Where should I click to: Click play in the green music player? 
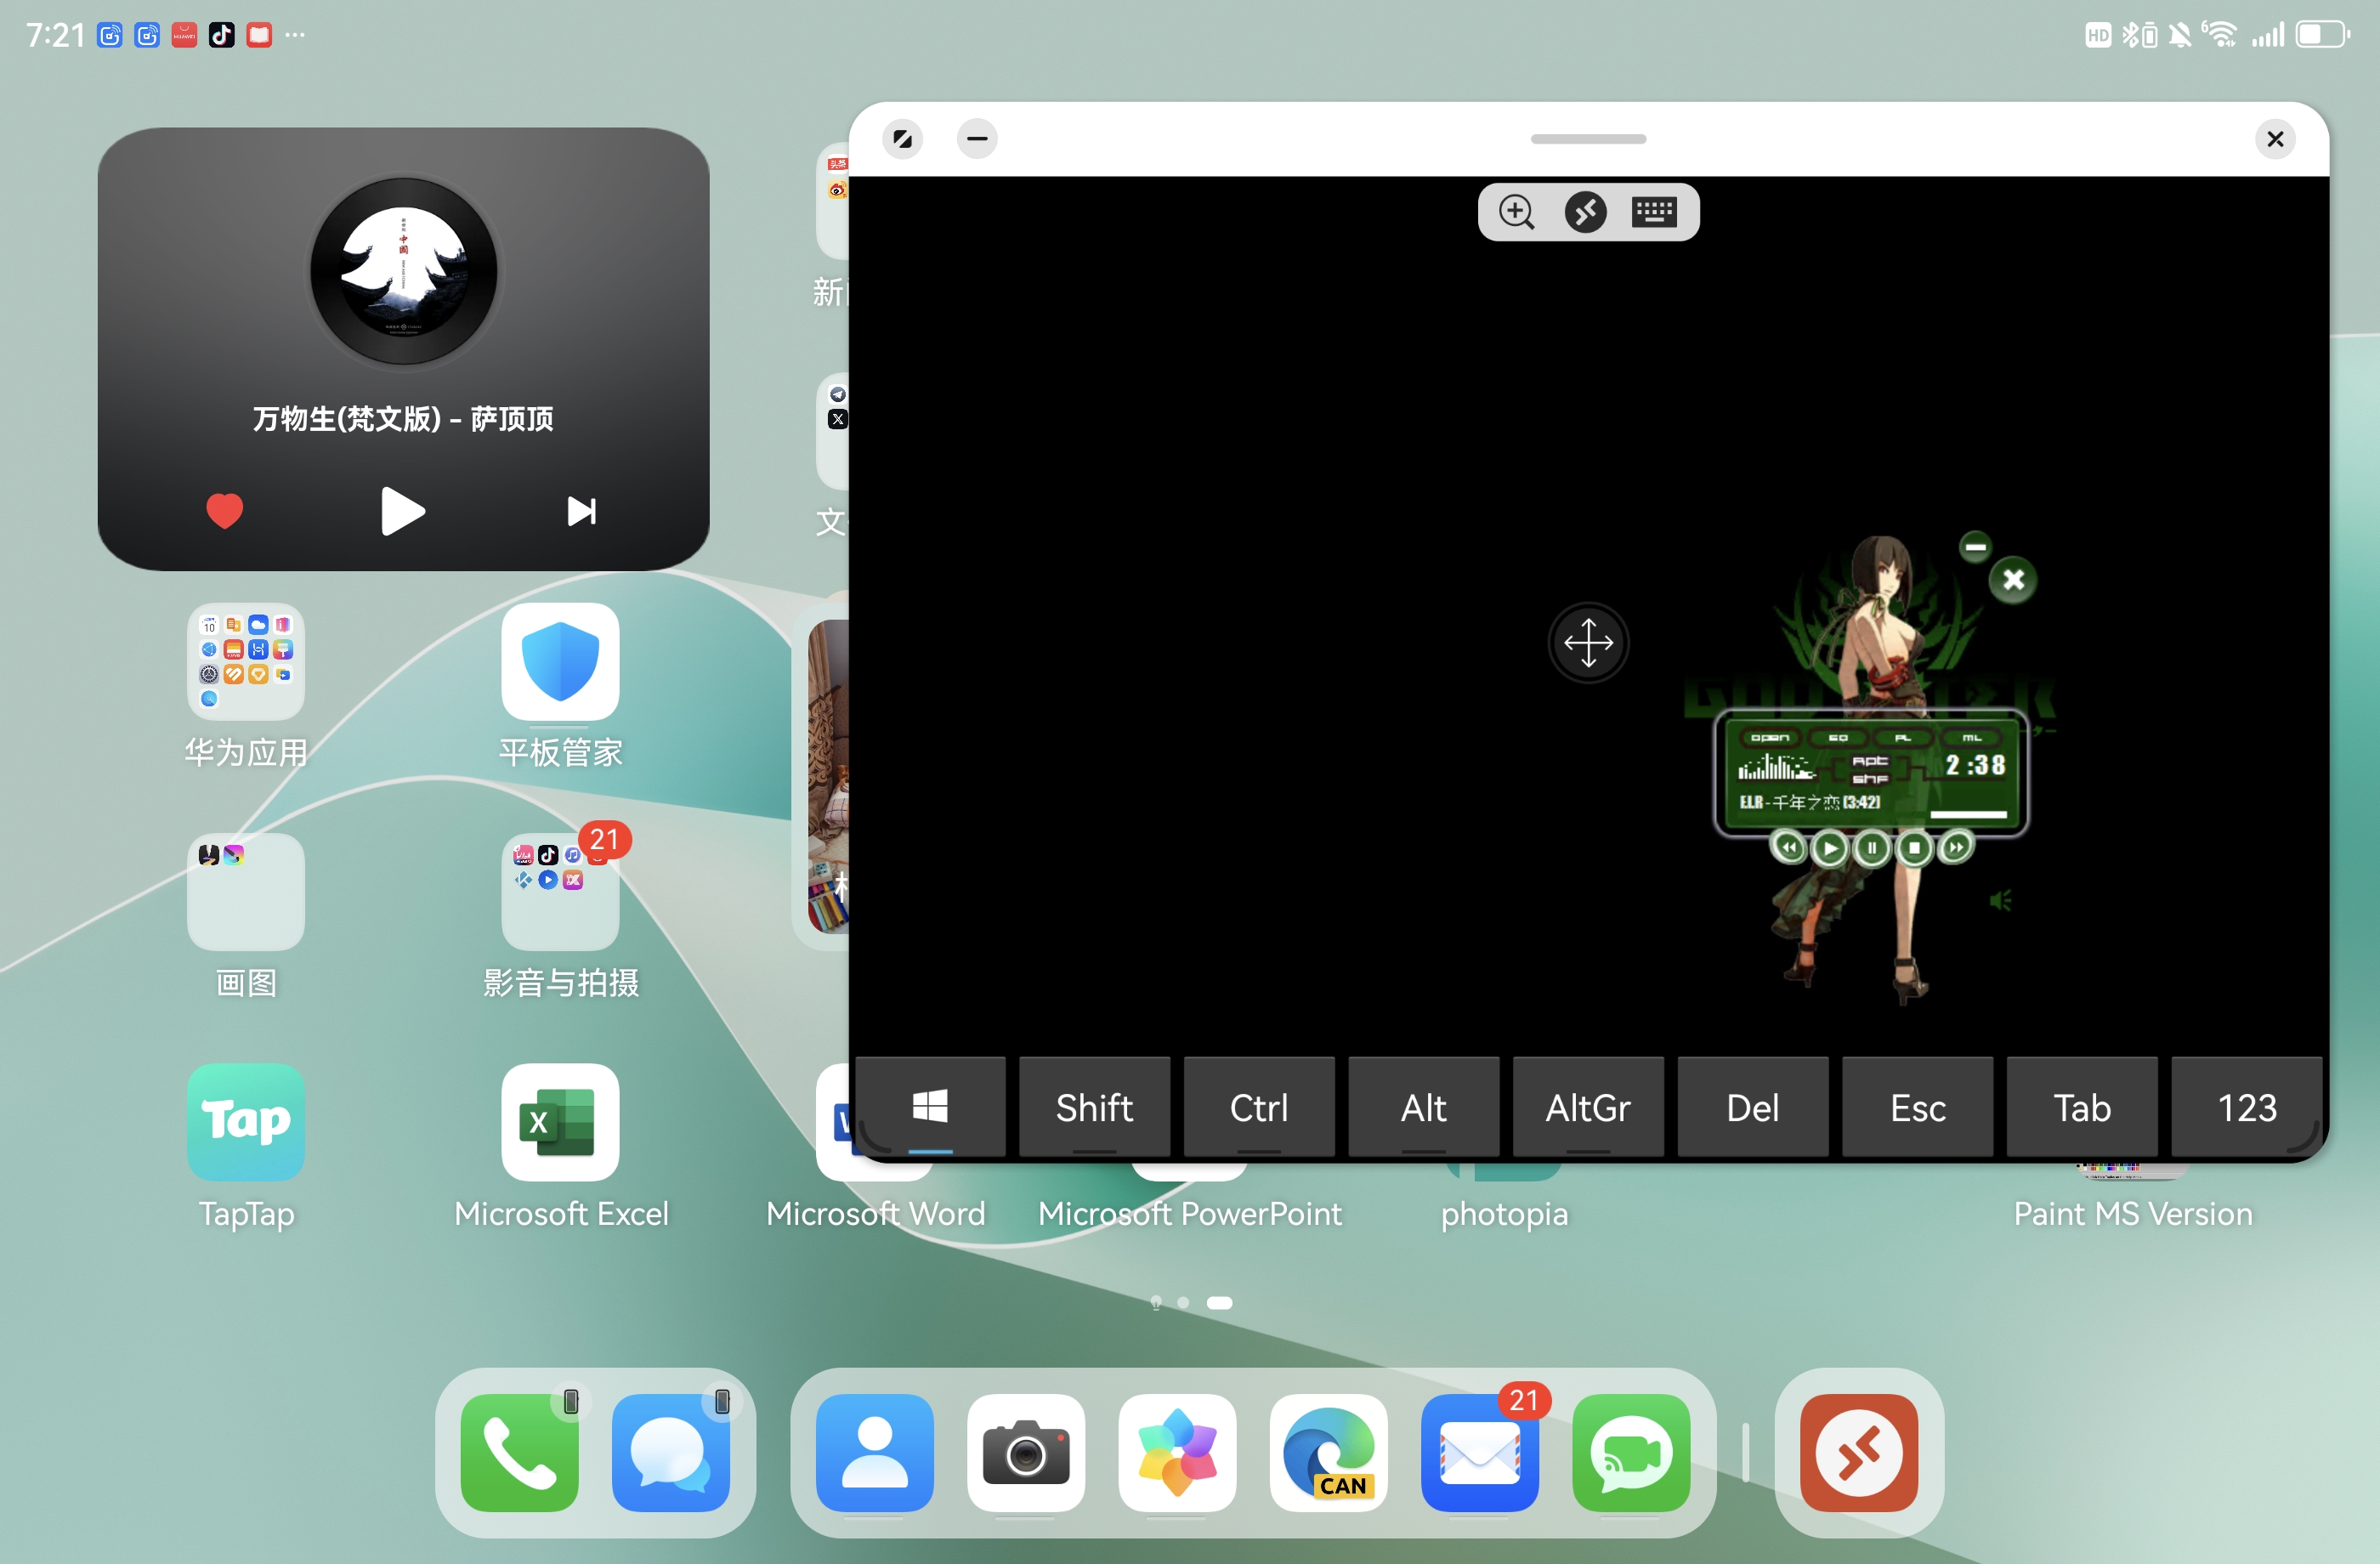1830,848
